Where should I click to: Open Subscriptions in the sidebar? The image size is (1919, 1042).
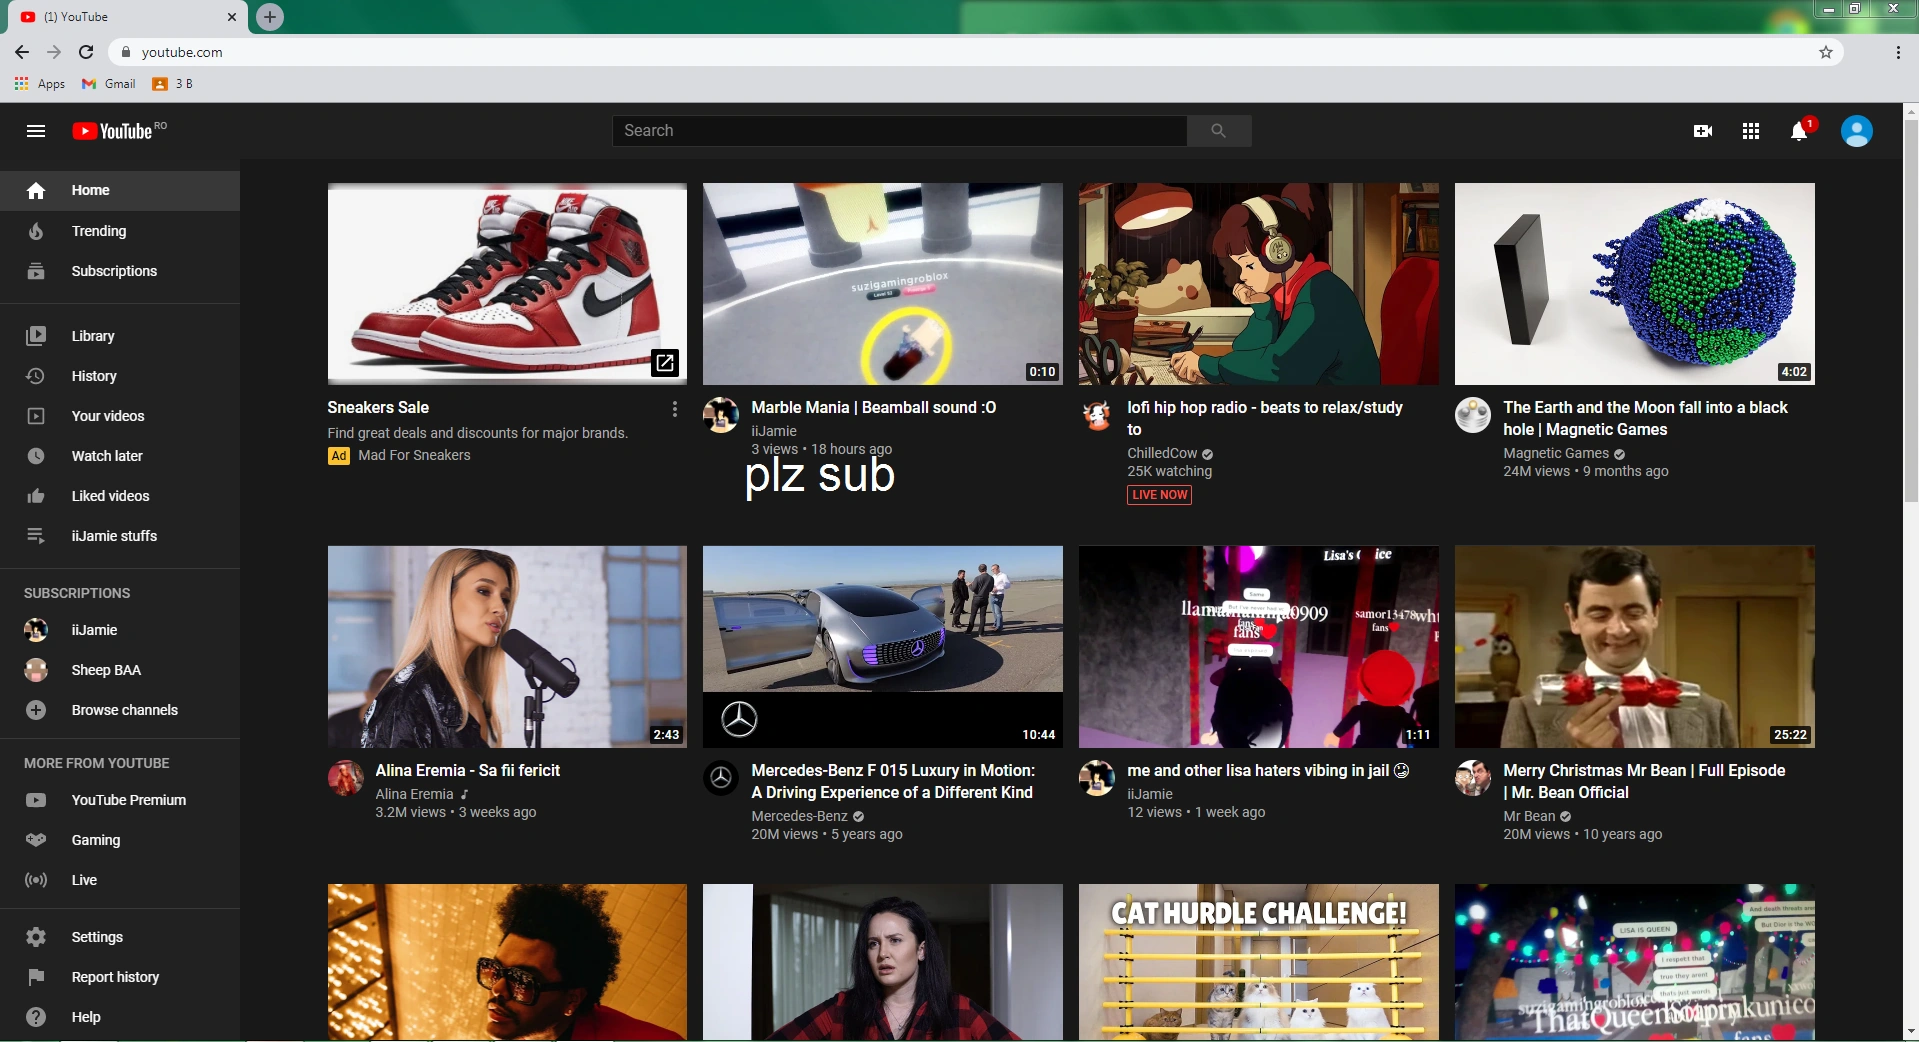120,271
